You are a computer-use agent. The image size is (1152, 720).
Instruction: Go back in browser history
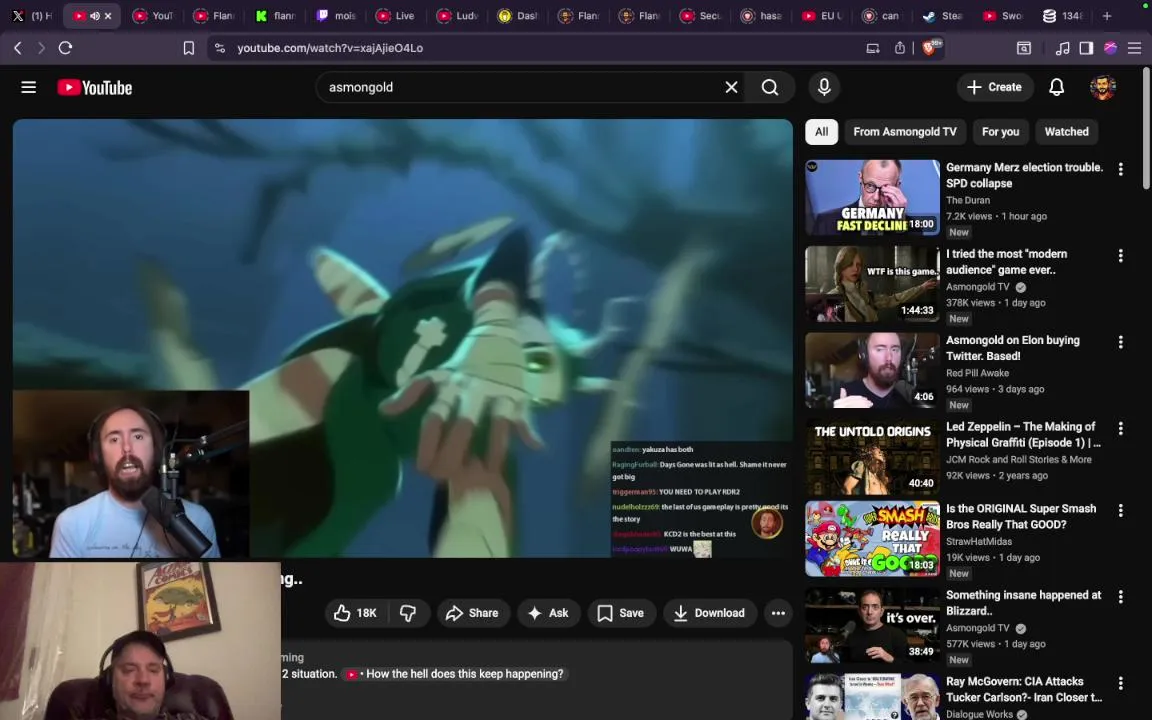[18, 48]
